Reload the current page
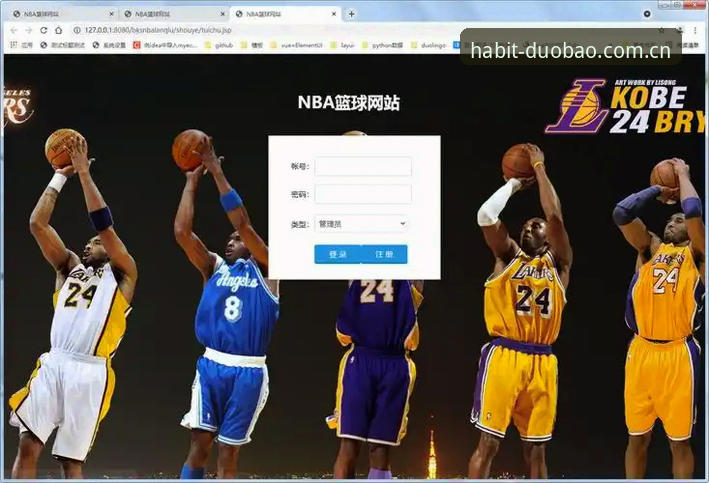Viewport: 709px width, 483px height. [43, 30]
